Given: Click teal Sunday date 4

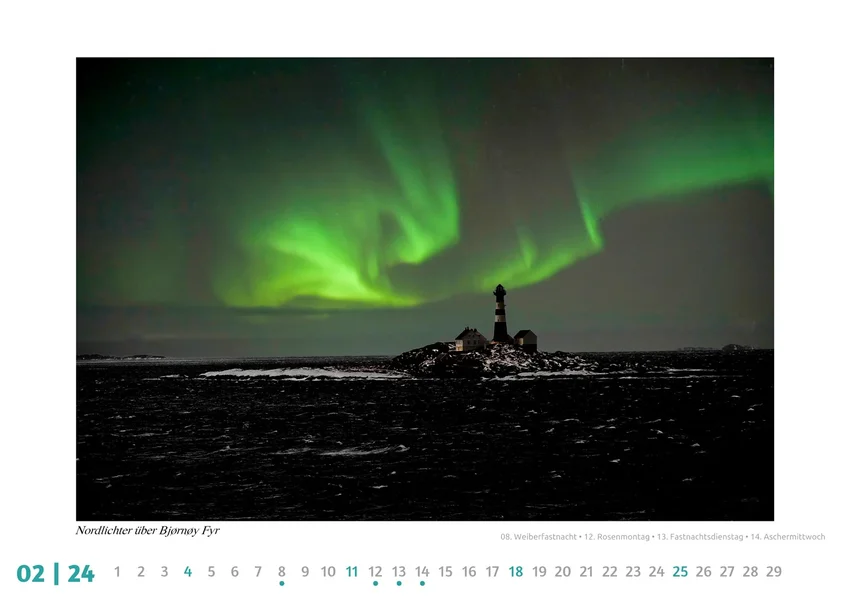Looking at the screenshot, I should [188, 572].
